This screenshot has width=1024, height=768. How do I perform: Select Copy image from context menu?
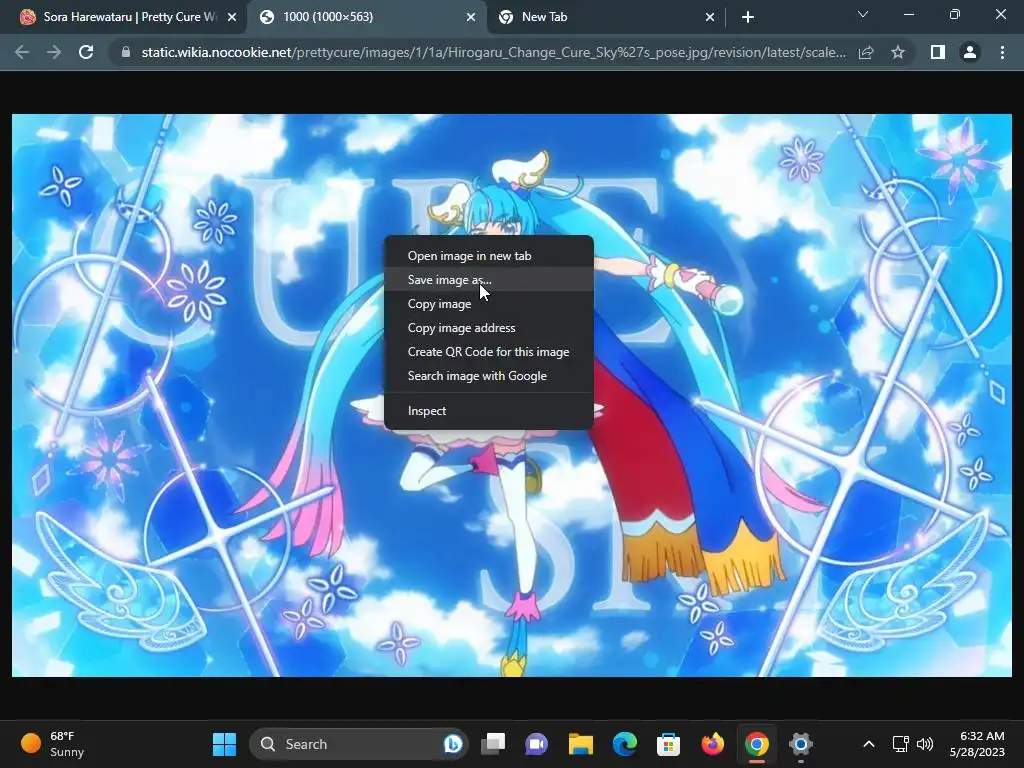(488, 304)
